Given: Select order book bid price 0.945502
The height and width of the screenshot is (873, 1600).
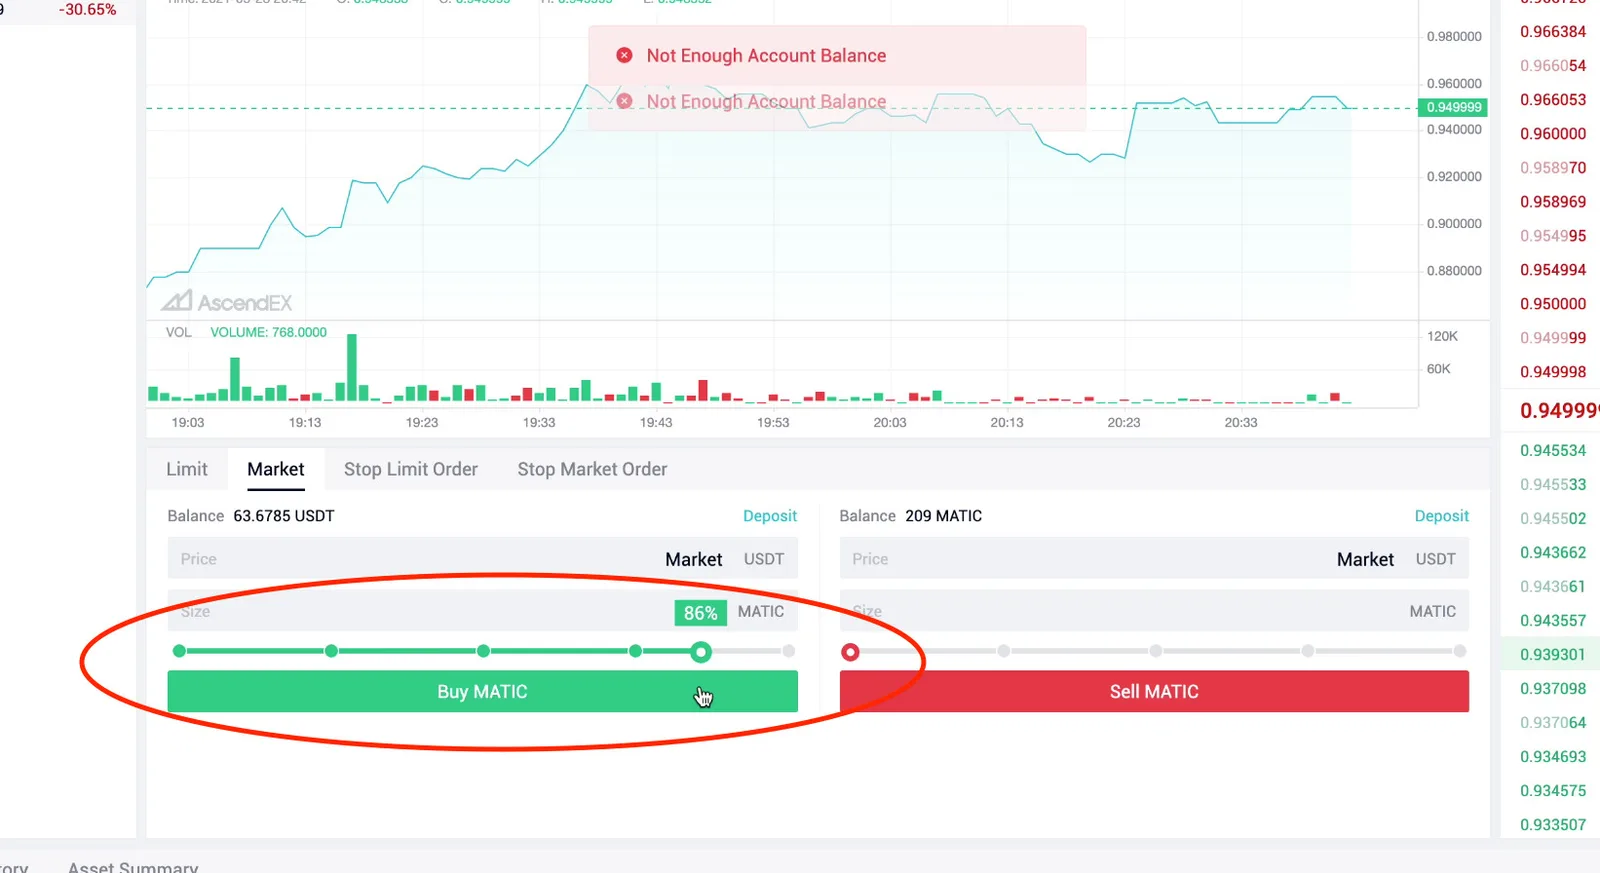Looking at the screenshot, I should [x=1553, y=519].
